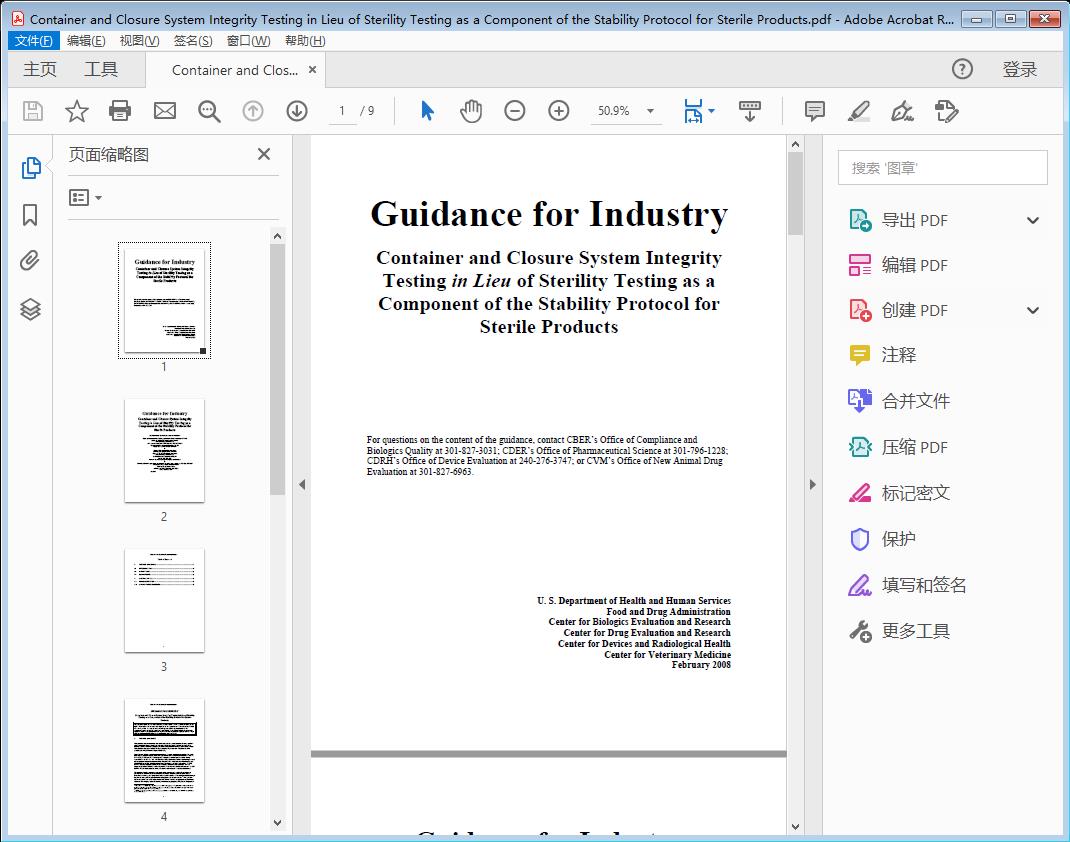This screenshot has width=1070, height=842.
Task: Collapse the left navigation pane arrow
Action: coord(302,484)
